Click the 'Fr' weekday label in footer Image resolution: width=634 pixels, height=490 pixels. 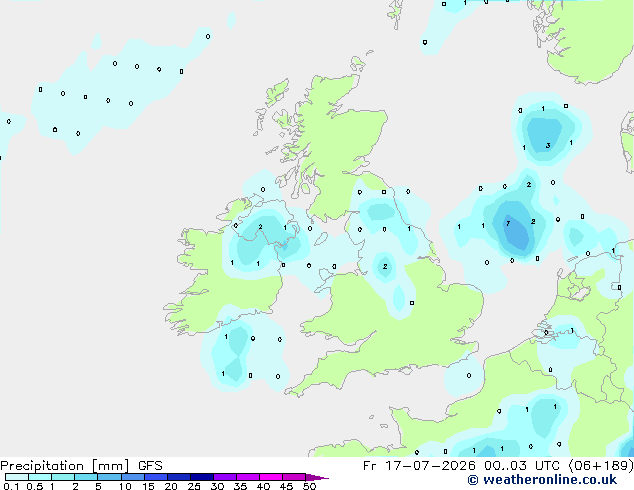pos(370,466)
